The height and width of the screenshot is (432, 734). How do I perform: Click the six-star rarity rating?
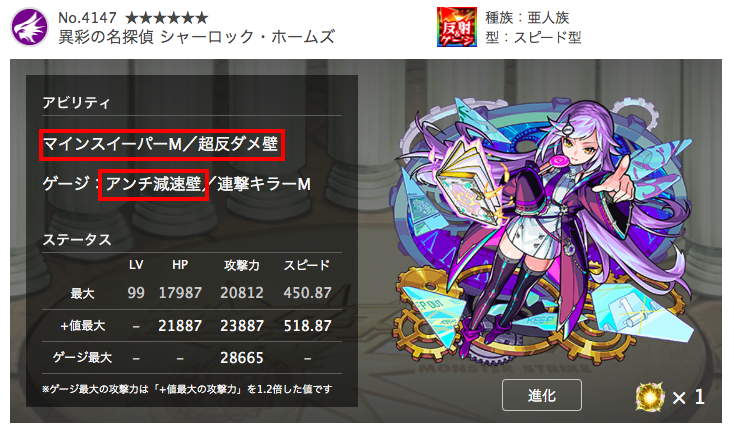pos(166,18)
